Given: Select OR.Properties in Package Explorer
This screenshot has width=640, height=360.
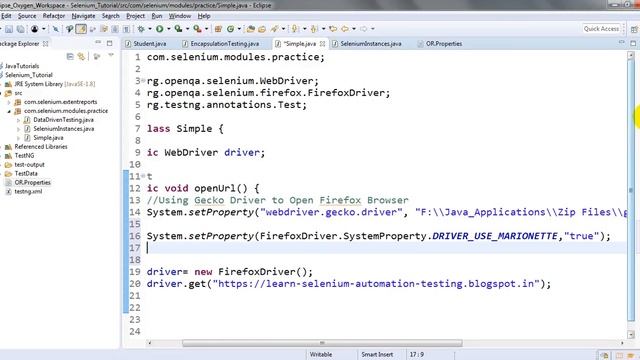Looking at the screenshot, I should point(33,182).
